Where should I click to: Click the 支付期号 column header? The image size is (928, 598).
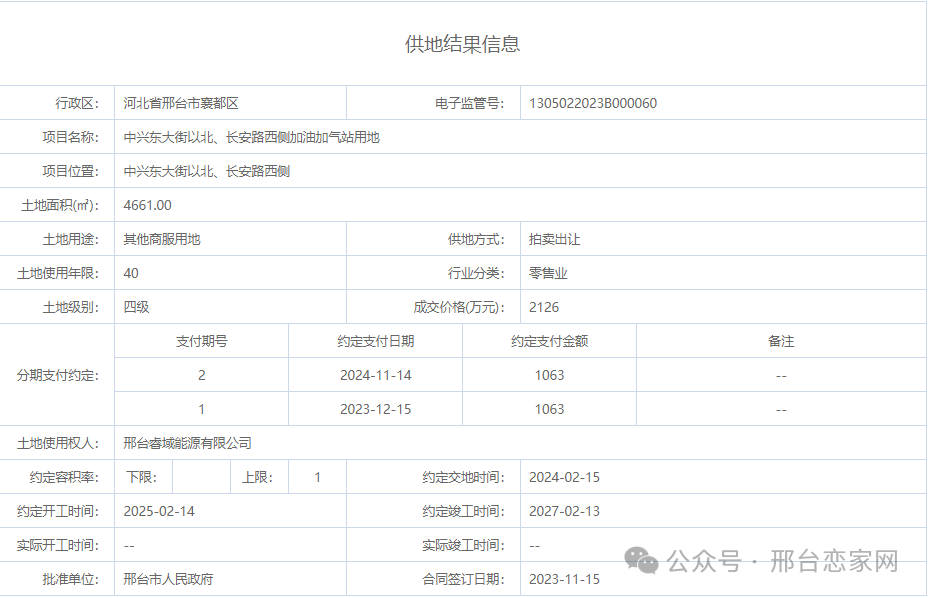[201, 341]
